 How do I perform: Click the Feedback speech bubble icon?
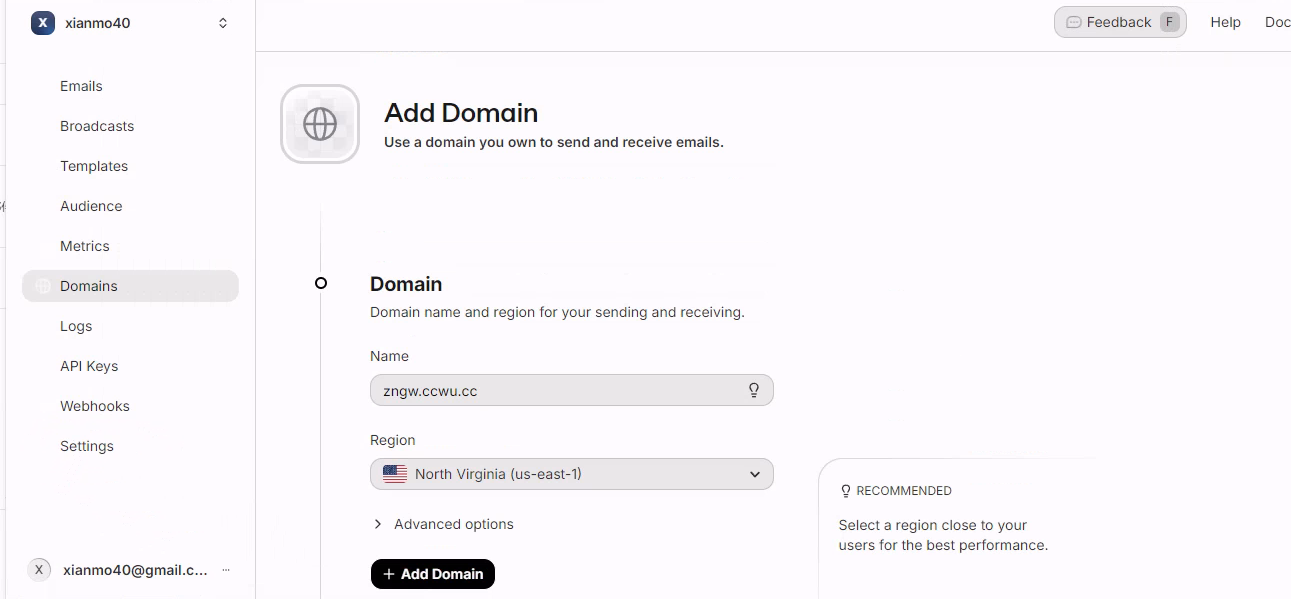(x=1074, y=22)
